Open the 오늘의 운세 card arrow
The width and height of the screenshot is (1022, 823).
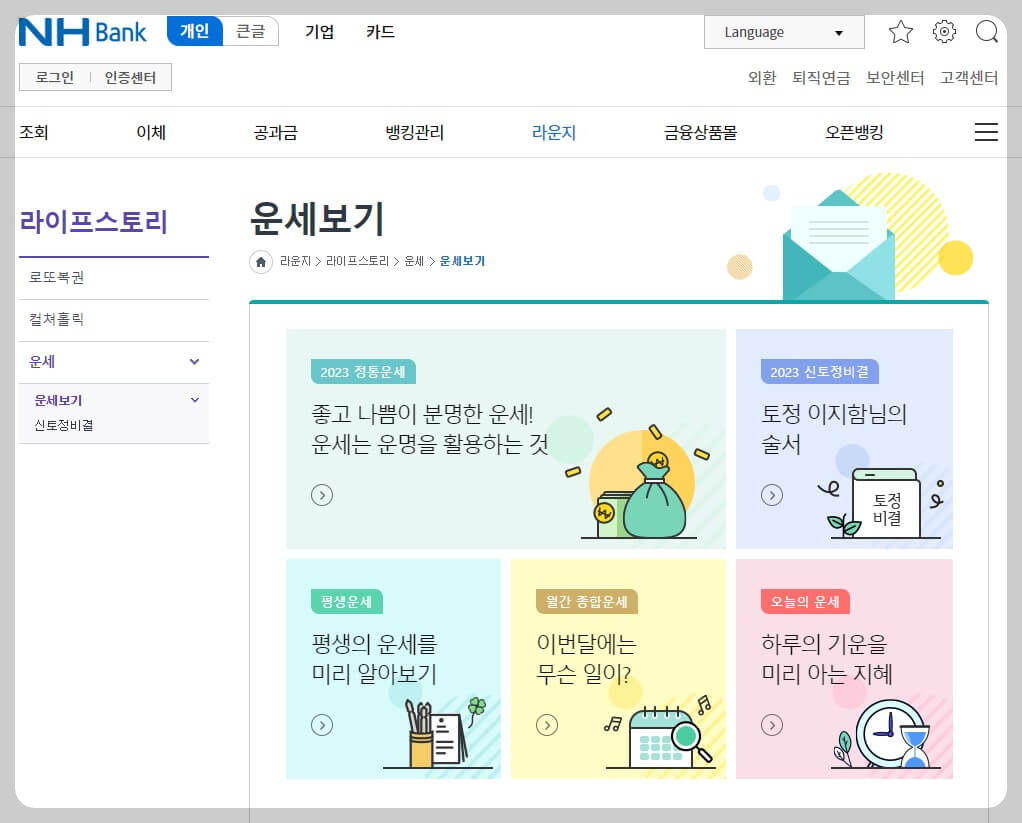(x=770, y=725)
